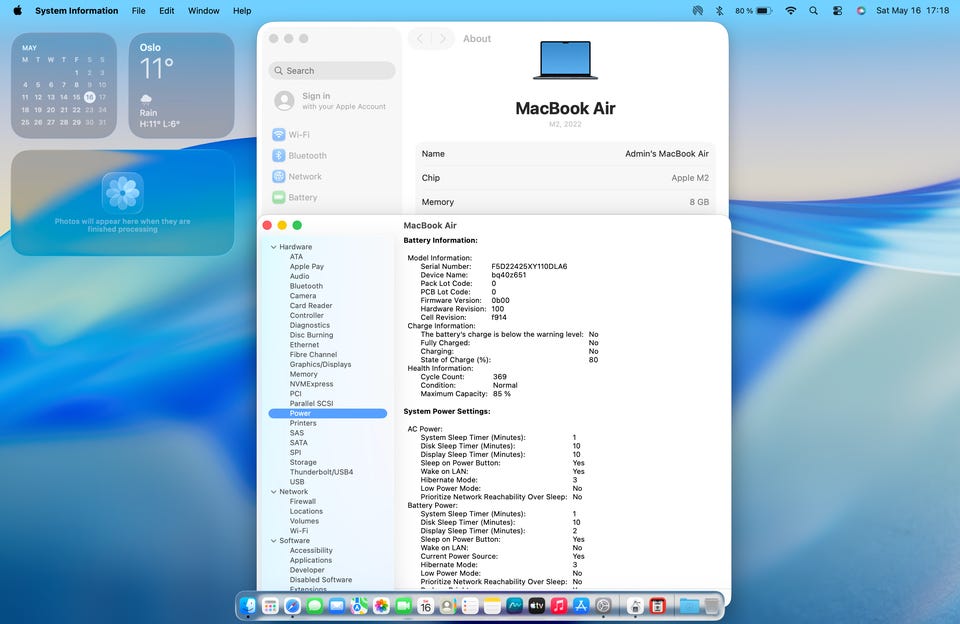Go back in System Settings window
Viewport: 960px width, 624px height.
420,39
